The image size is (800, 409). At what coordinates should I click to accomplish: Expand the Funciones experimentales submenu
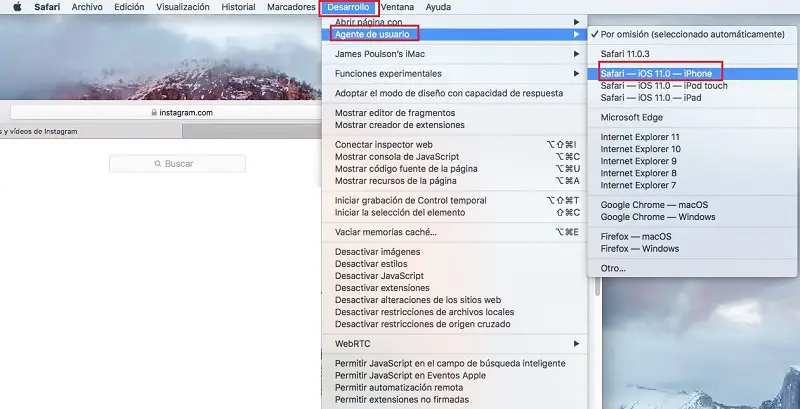pos(455,73)
